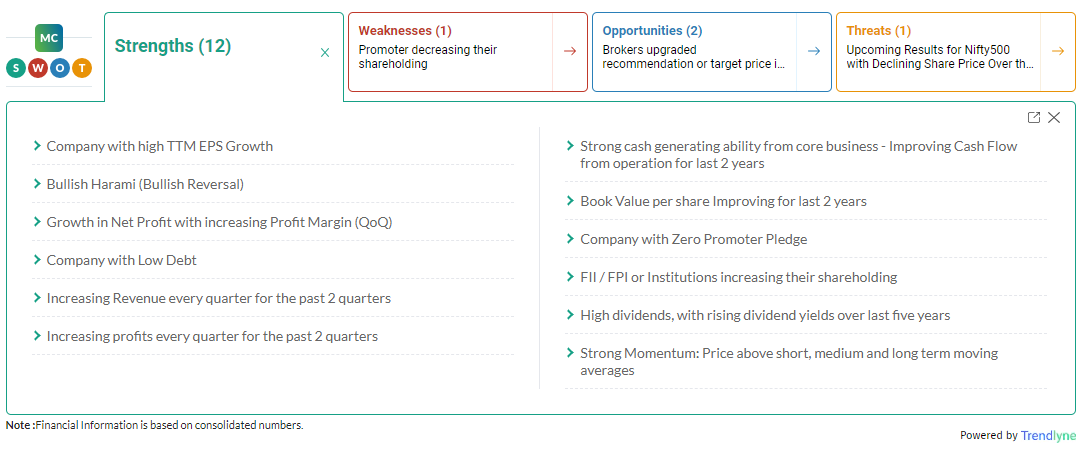1082x452 pixels.
Task: Expand Threats card via orange arrow
Action: [1057, 51]
